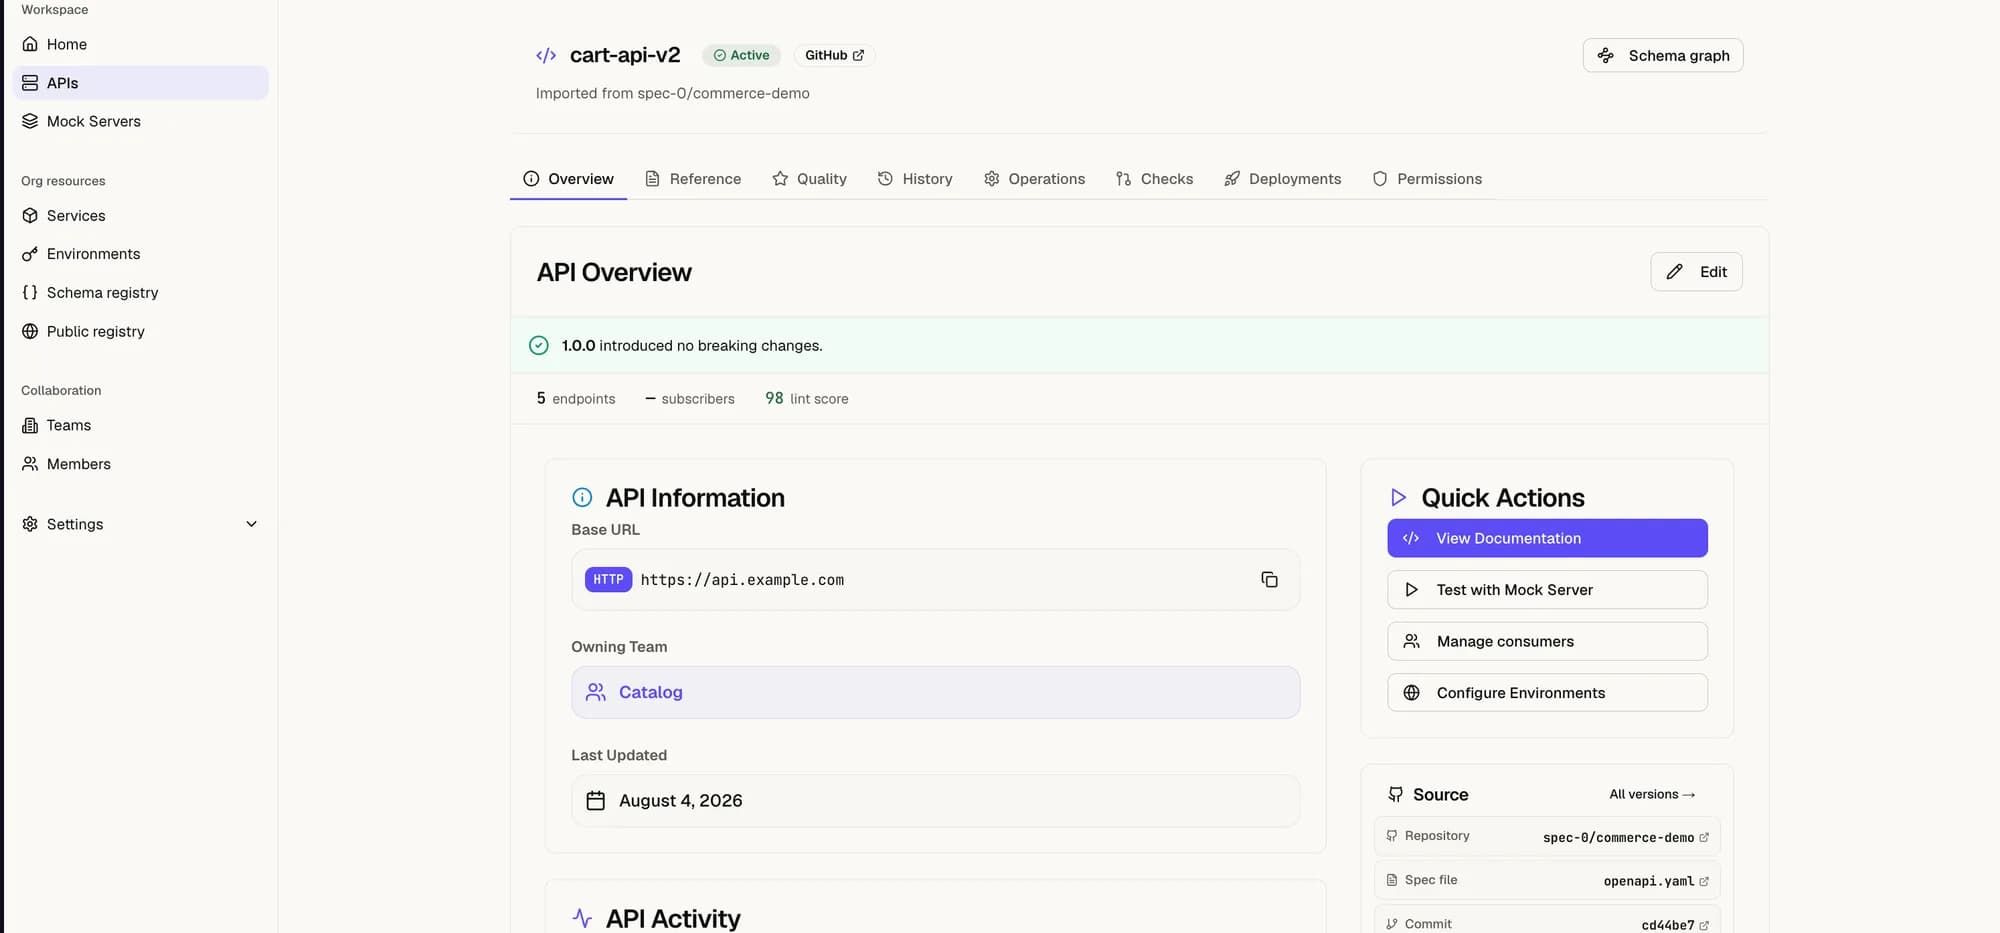Click the 98 lint score stat
Viewport: 2000px width, 933px height.
807,398
